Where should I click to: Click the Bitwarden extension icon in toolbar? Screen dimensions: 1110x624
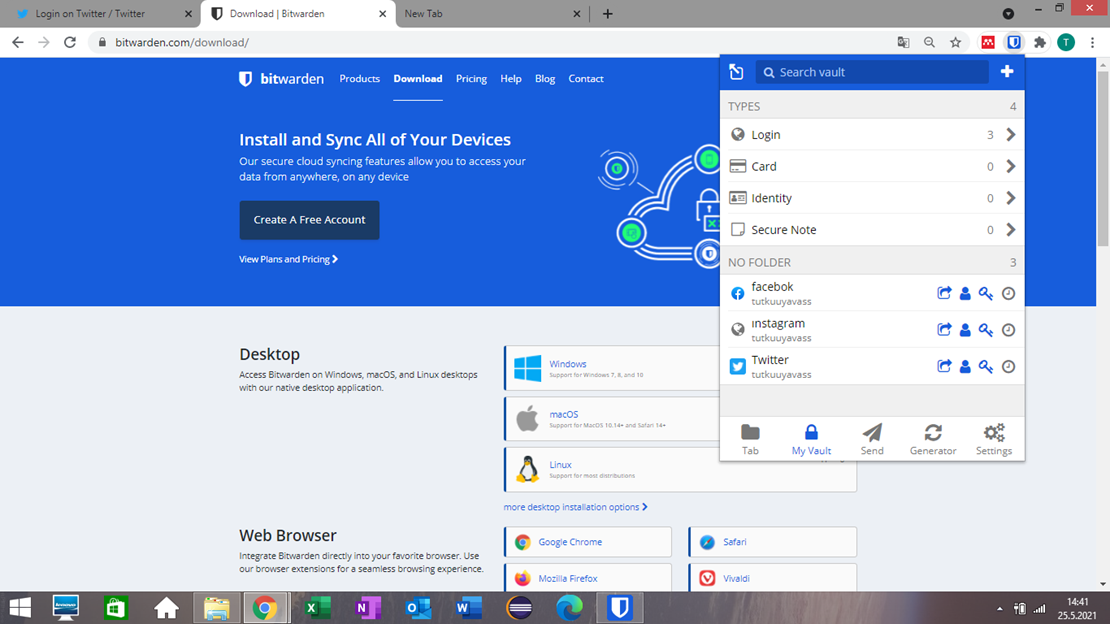coord(1014,42)
